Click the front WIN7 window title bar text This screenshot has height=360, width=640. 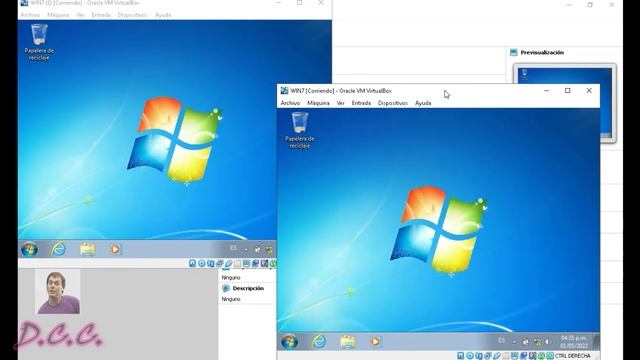pyautogui.click(x=341, y=91)
